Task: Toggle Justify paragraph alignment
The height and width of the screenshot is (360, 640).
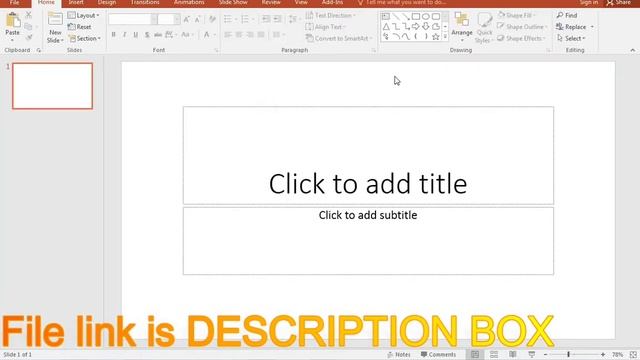Action: click(261, 35)
